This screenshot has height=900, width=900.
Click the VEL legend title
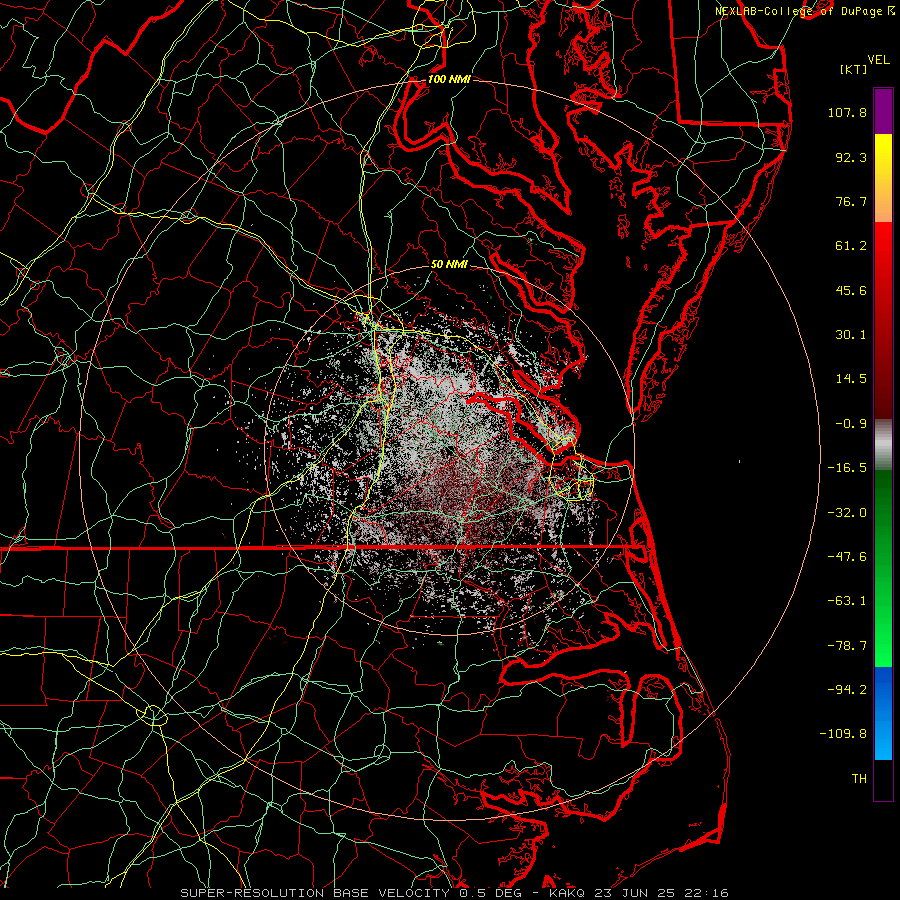(878, 60)
